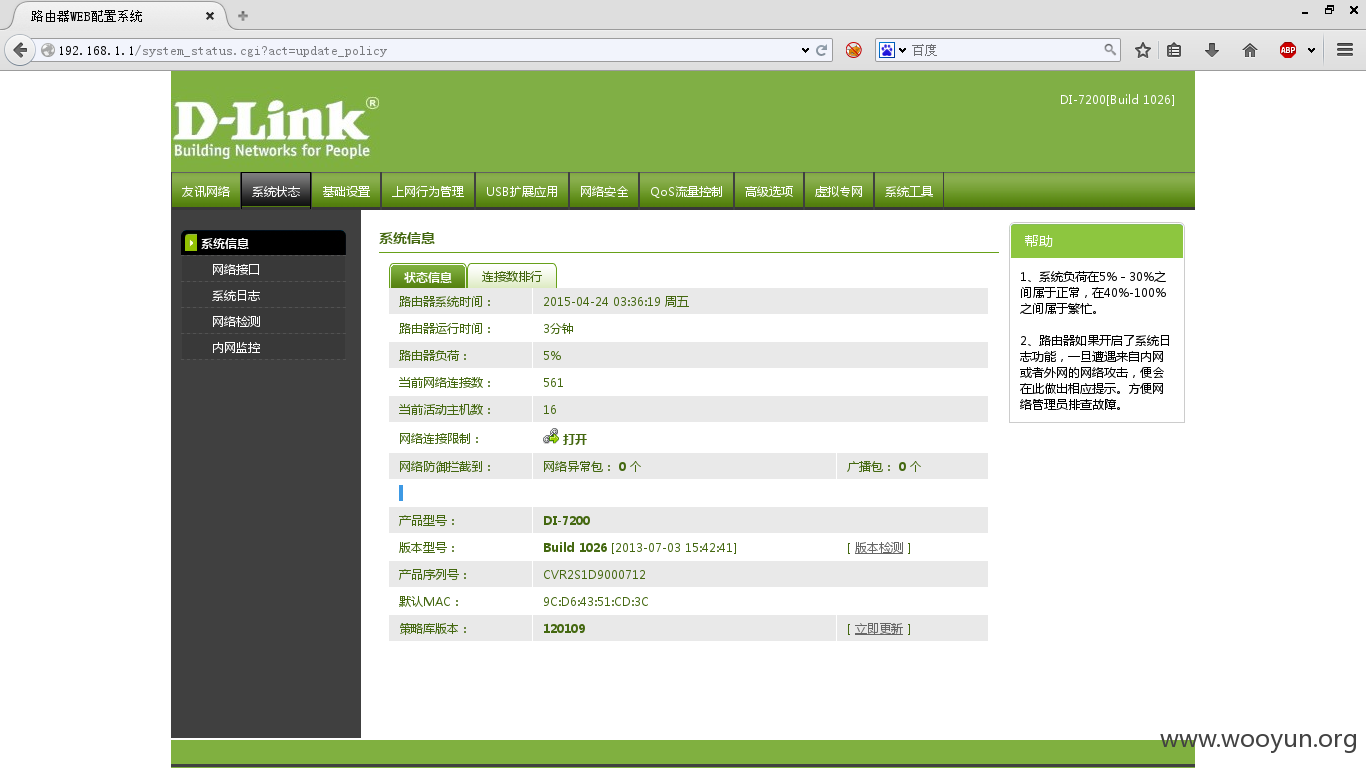Close the 路由器WEB配置系统 tab
This screenshot has height=768, width=1366.
click(210, 16)
